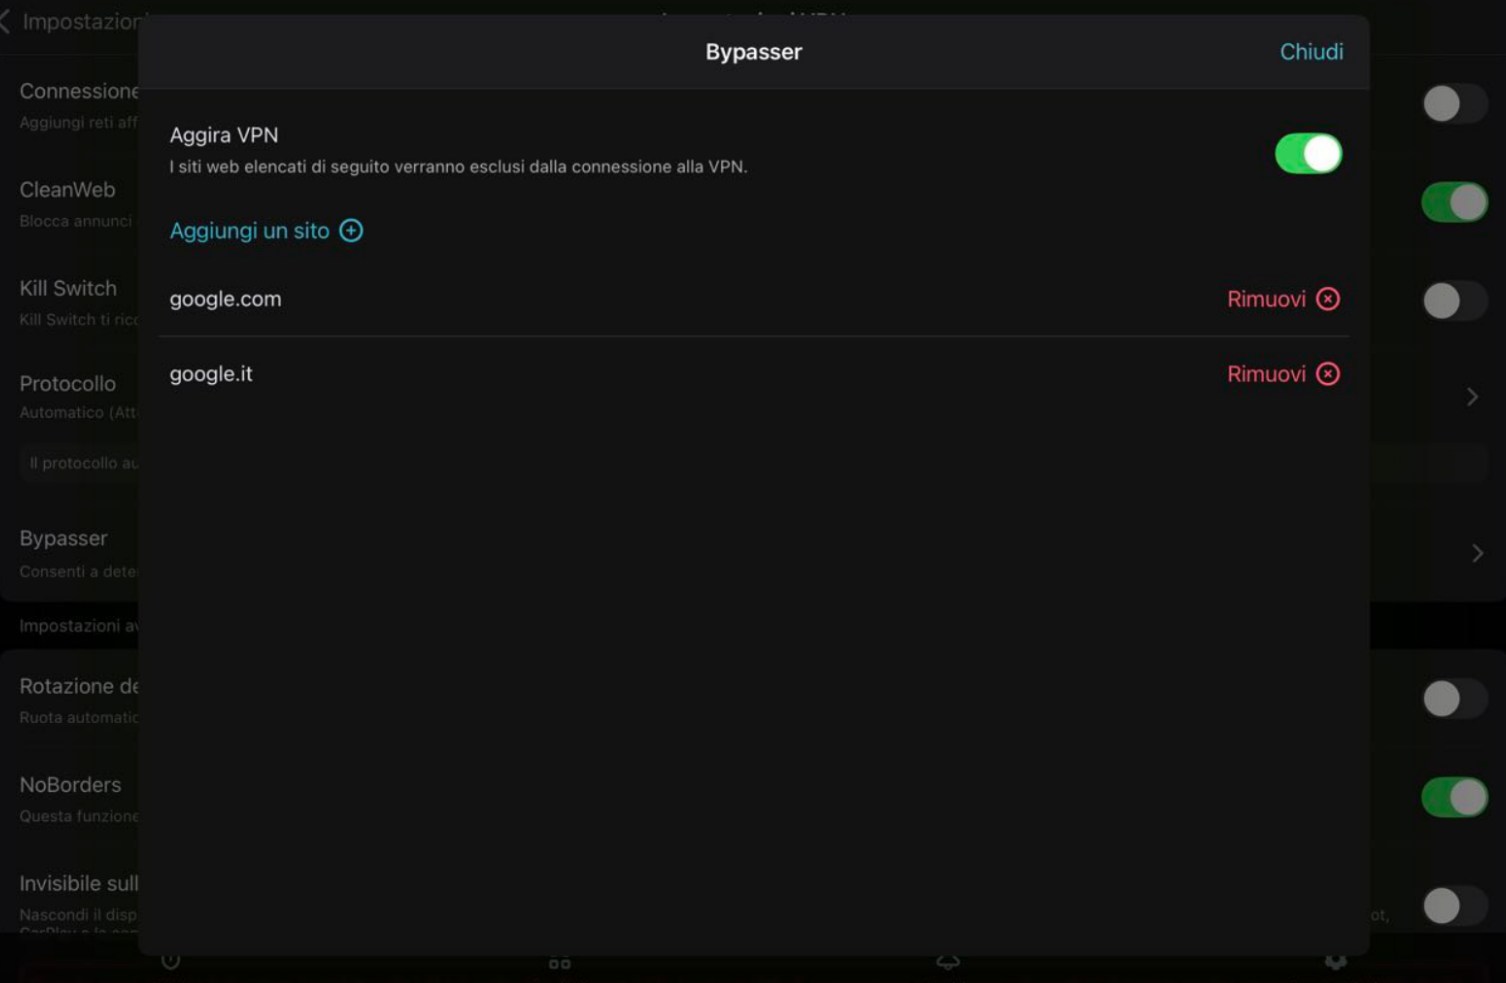Open the Bypasser entry in the settings list

(63, 538)
